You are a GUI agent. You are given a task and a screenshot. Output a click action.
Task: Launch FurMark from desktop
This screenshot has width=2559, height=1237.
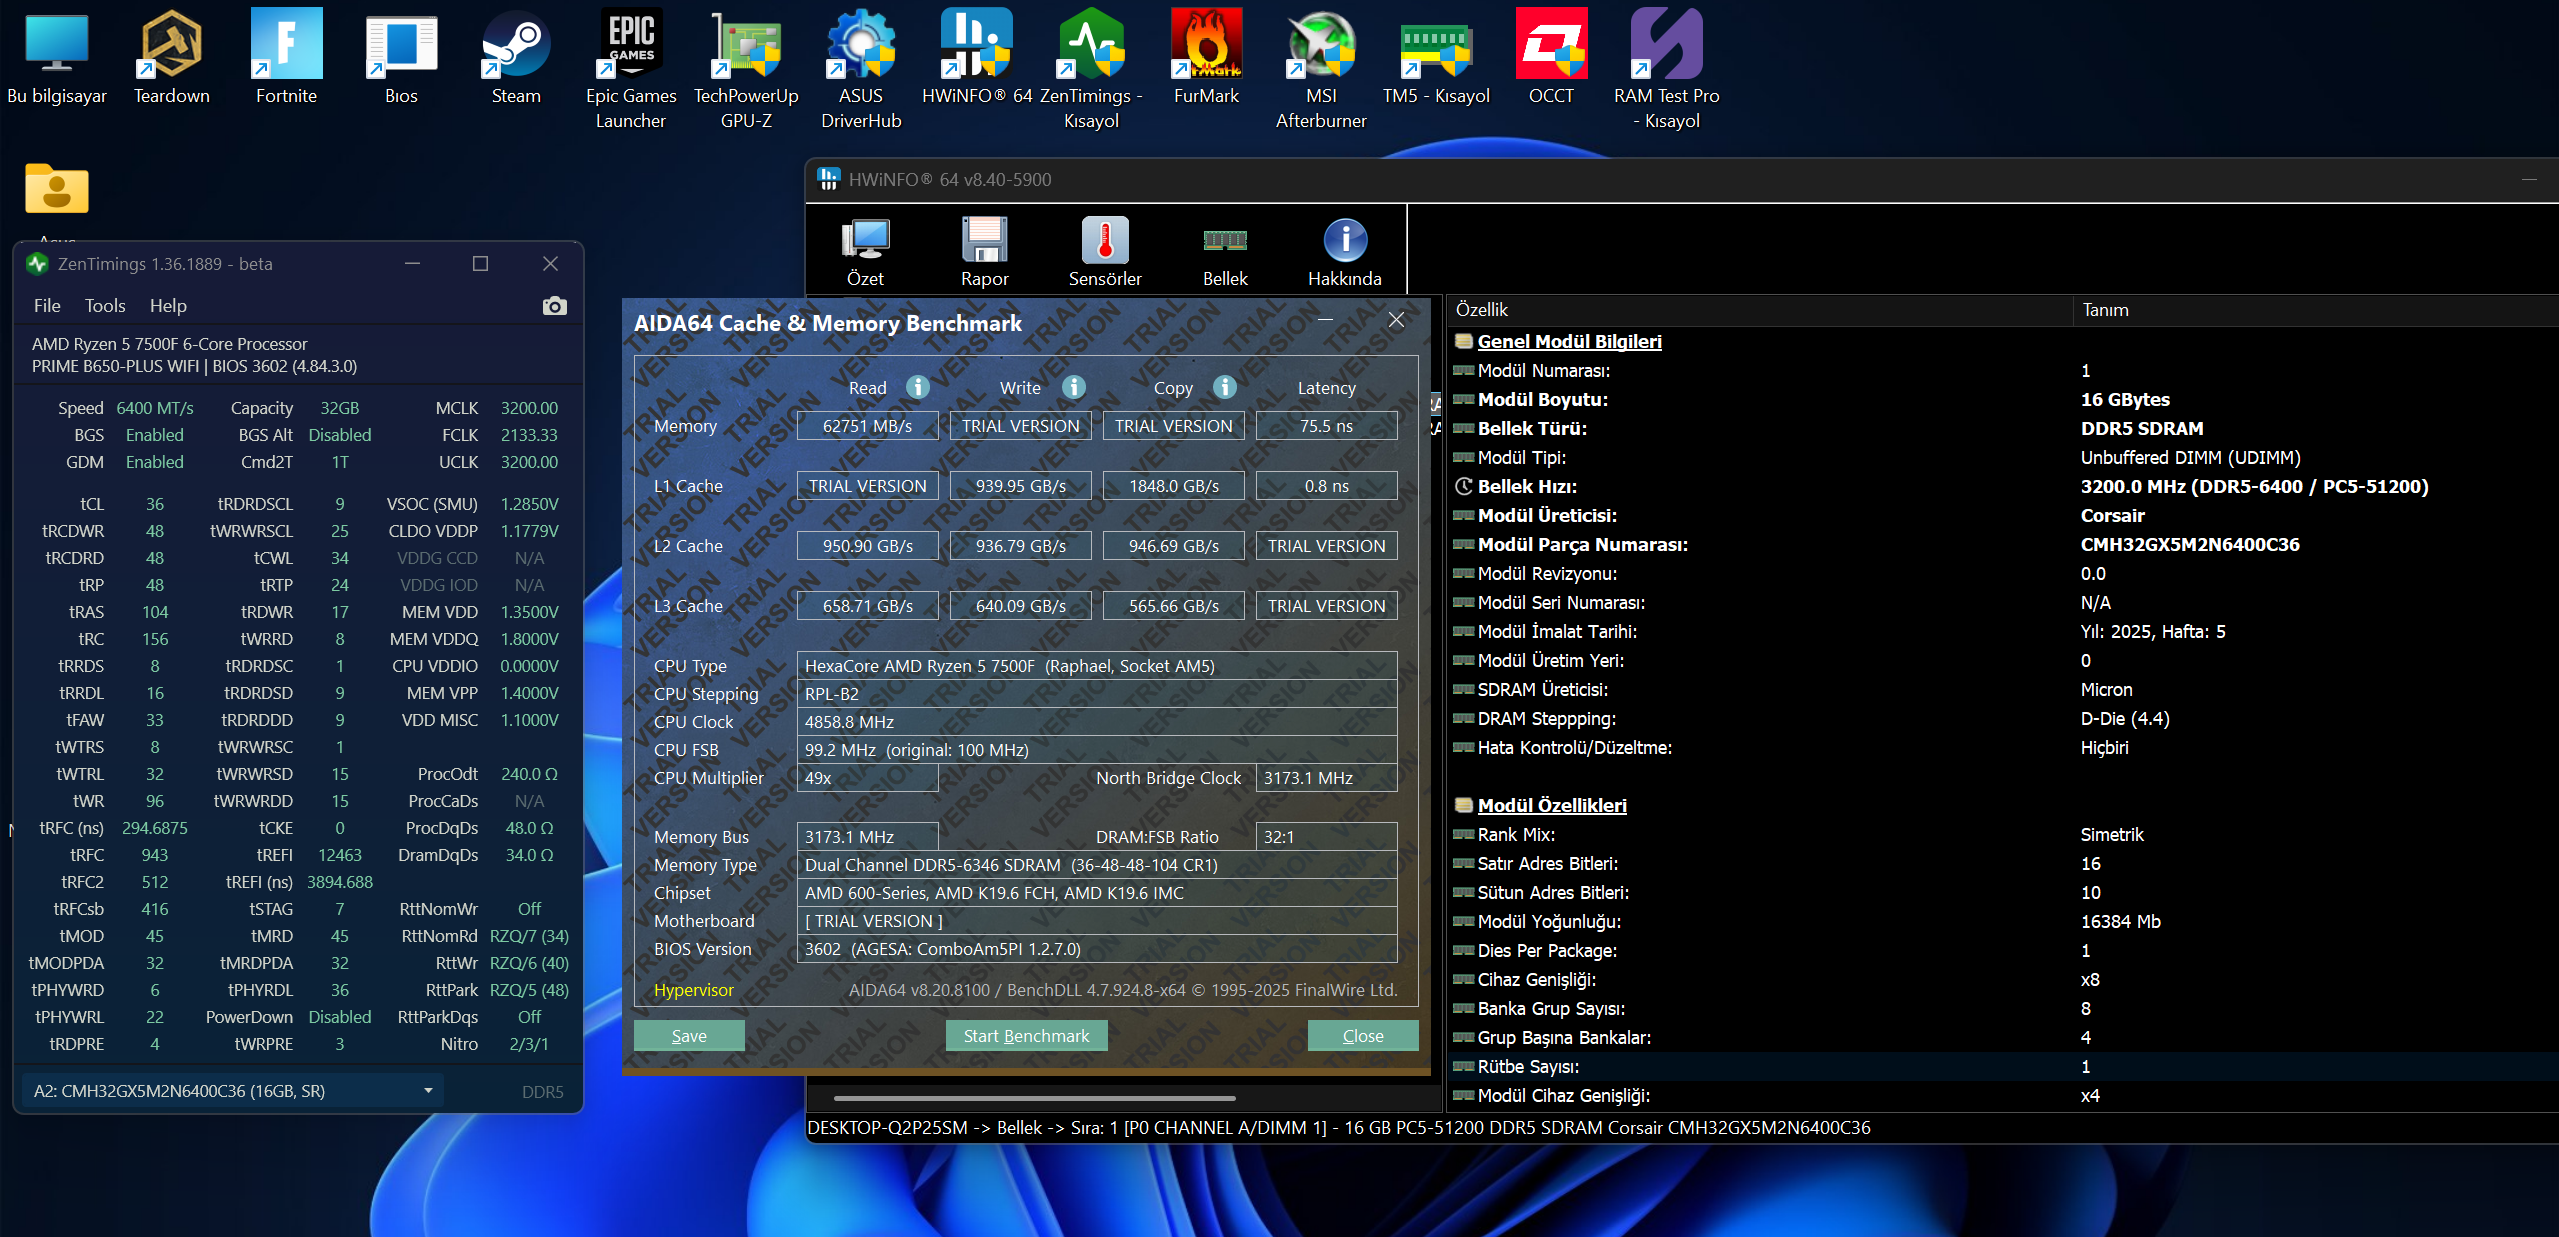[x=1206, y=58]
